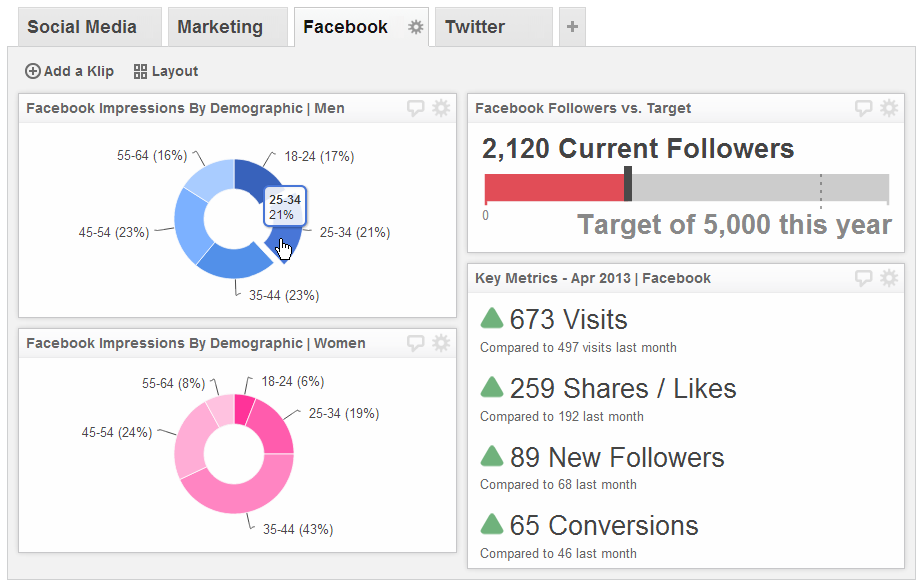923x588 pixels.
Task: Open comment icon on Followers vs. Target klip
Action: 862,108
